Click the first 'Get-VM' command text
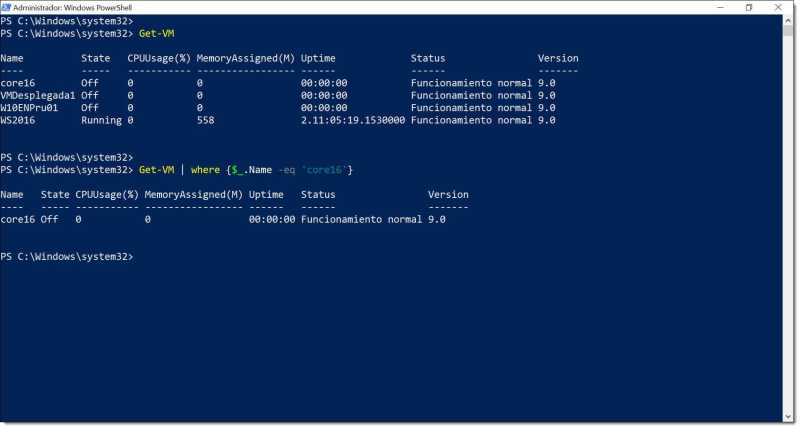 coord(156,34)
